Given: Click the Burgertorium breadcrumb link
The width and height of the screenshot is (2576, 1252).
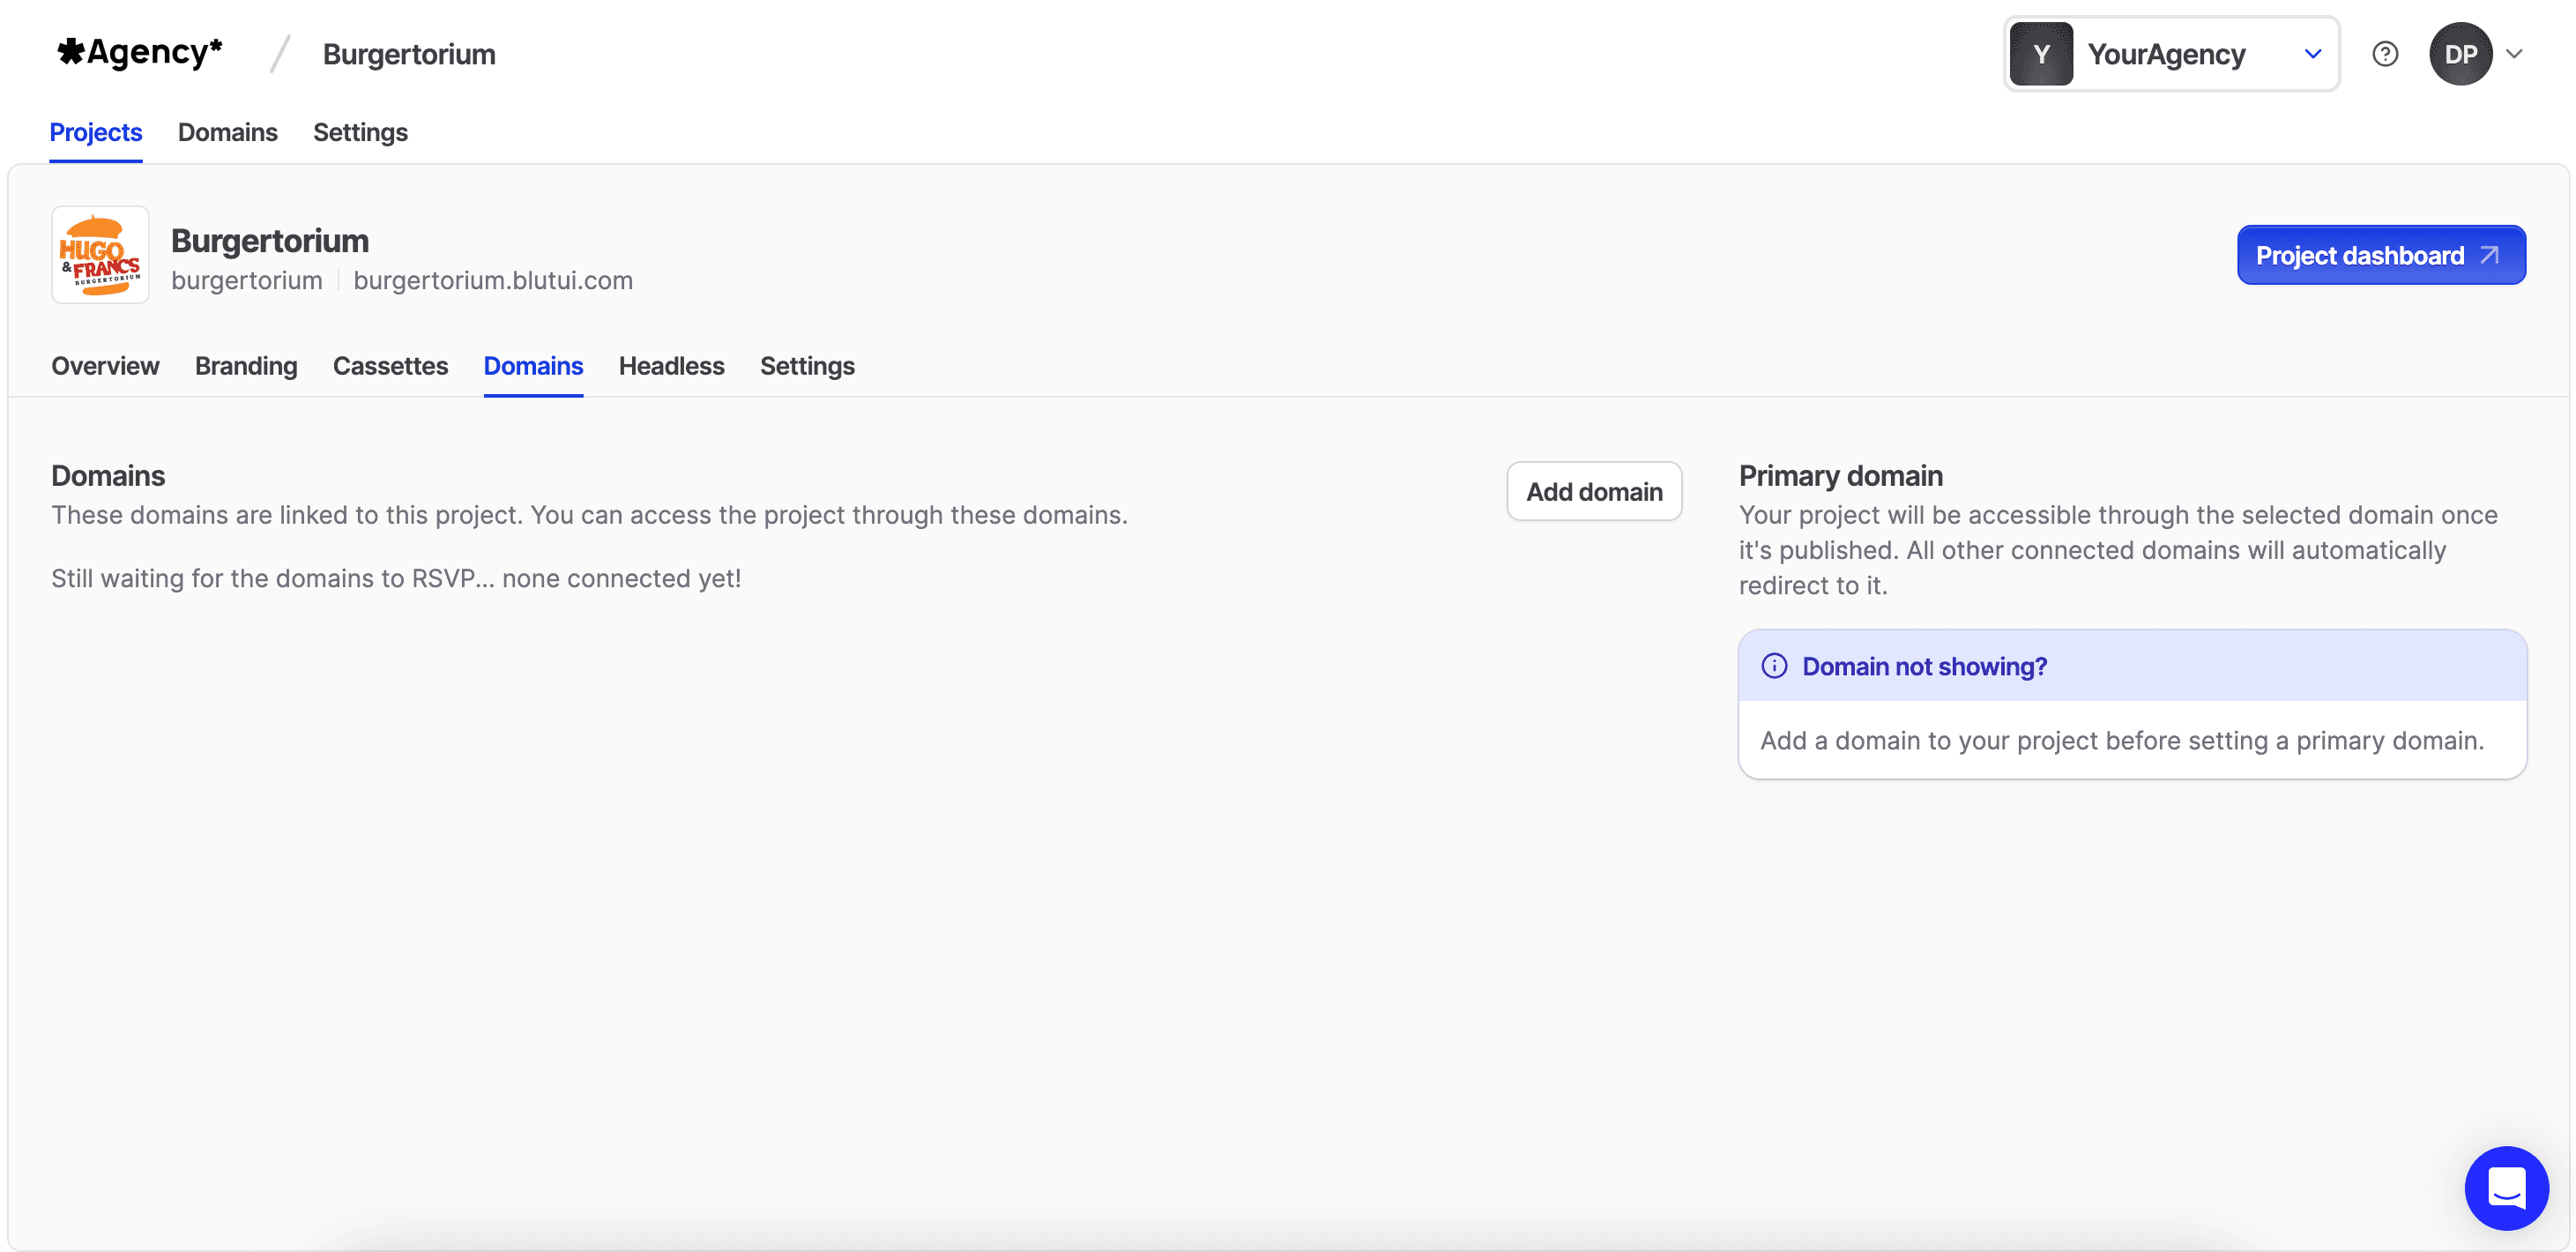Looking at the screenshot, I should [408, 54].
